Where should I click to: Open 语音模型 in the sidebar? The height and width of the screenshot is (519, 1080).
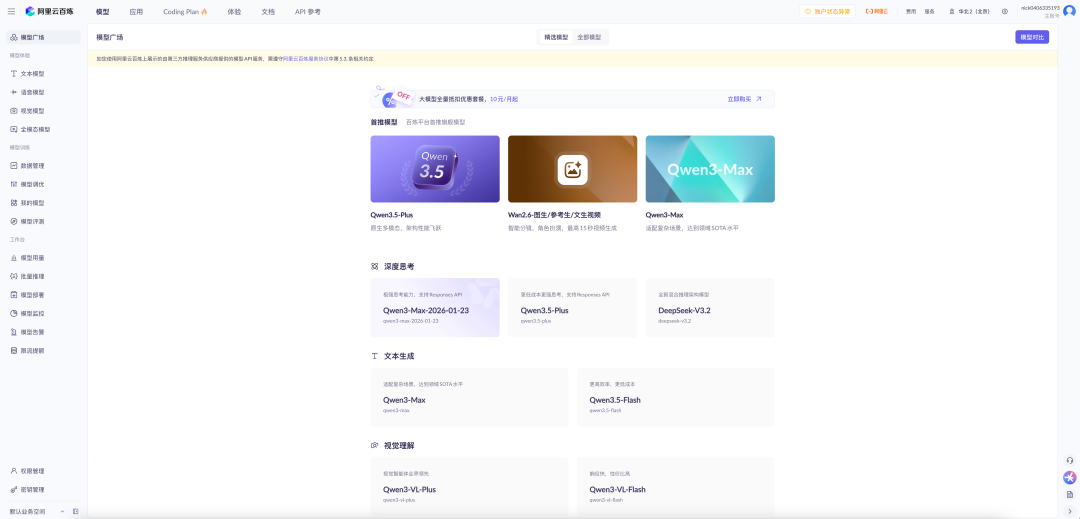click(x=43, y=92)
